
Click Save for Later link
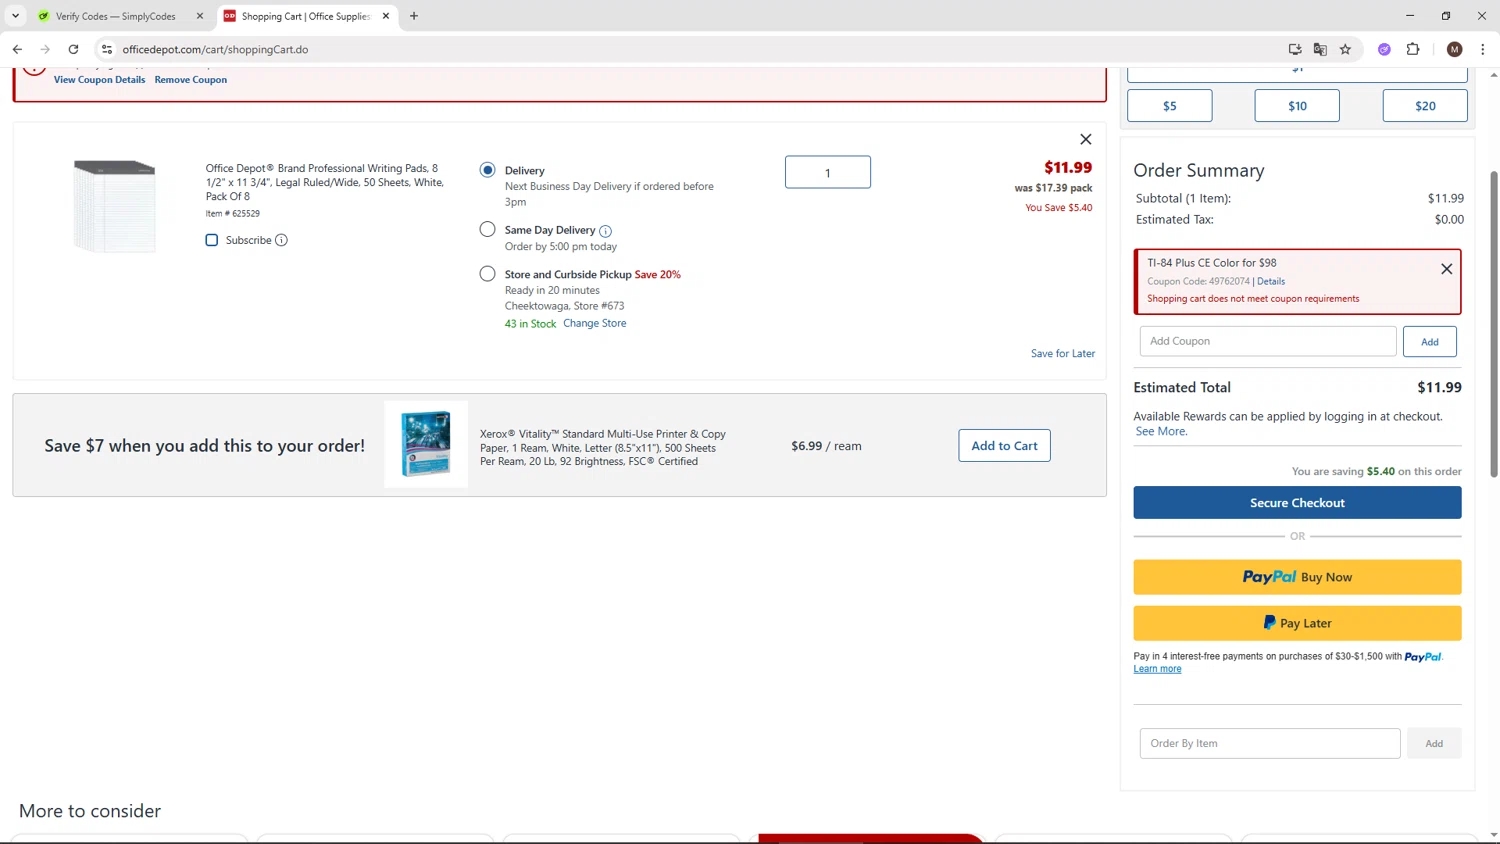tap(1062, 353)
